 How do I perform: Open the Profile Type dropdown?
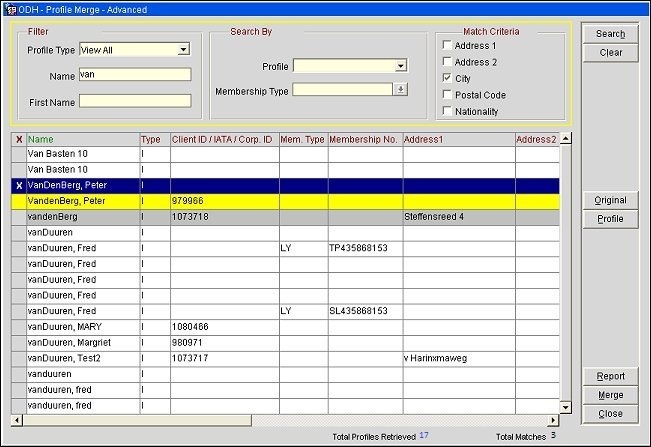184,49
